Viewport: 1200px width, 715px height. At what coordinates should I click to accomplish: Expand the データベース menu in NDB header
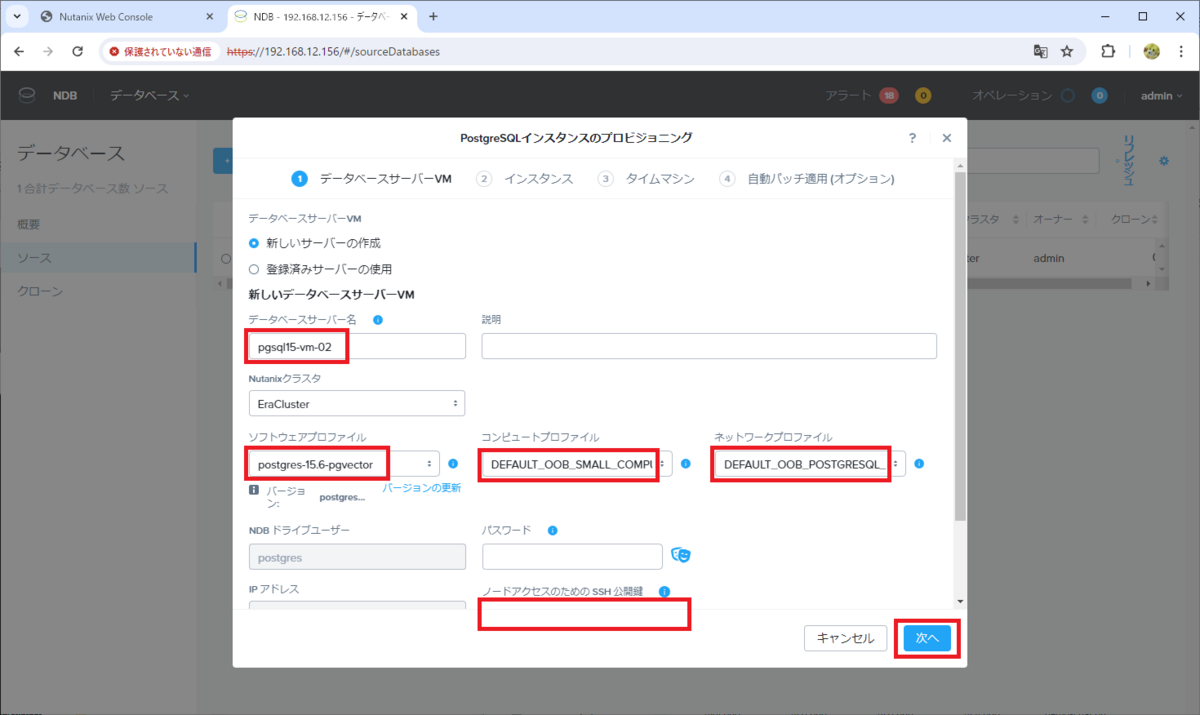coord(149,95)
